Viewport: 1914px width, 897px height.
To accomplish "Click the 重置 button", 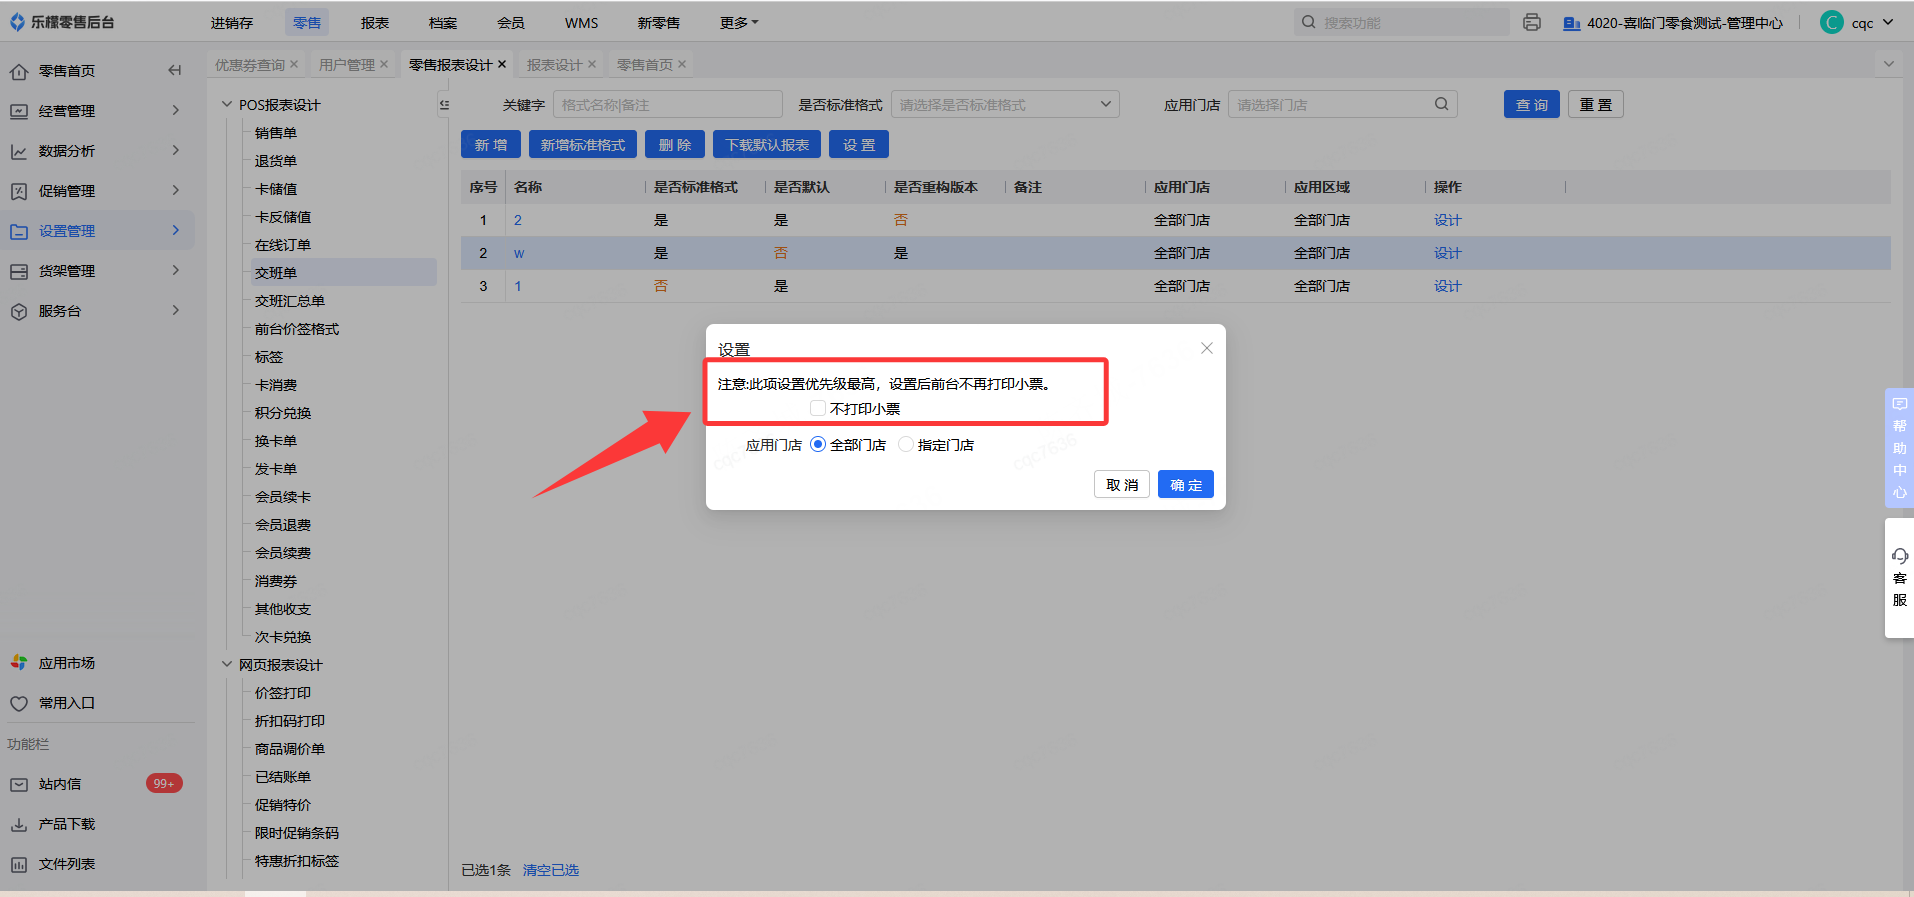I will pyautogui.click(x=1596, y=104).
